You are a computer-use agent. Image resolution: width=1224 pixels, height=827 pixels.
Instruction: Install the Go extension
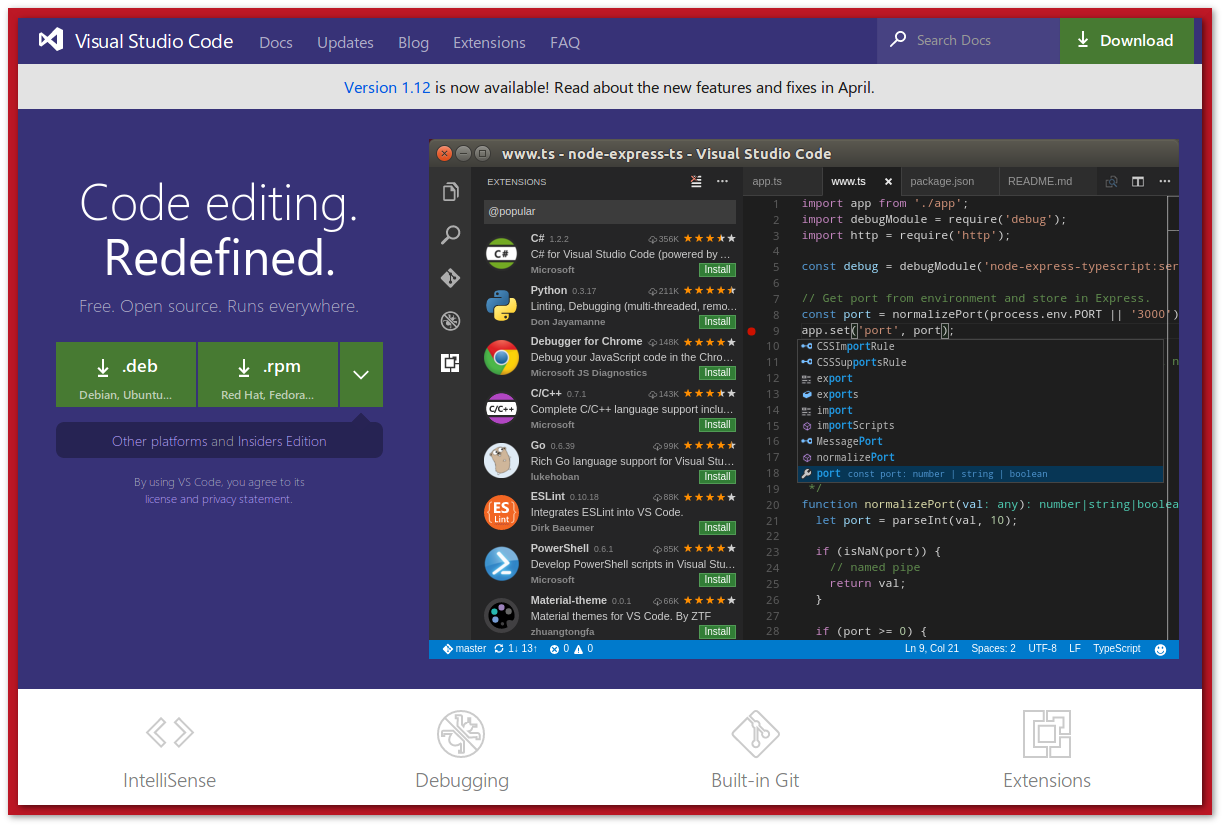(x=717, y=476)
